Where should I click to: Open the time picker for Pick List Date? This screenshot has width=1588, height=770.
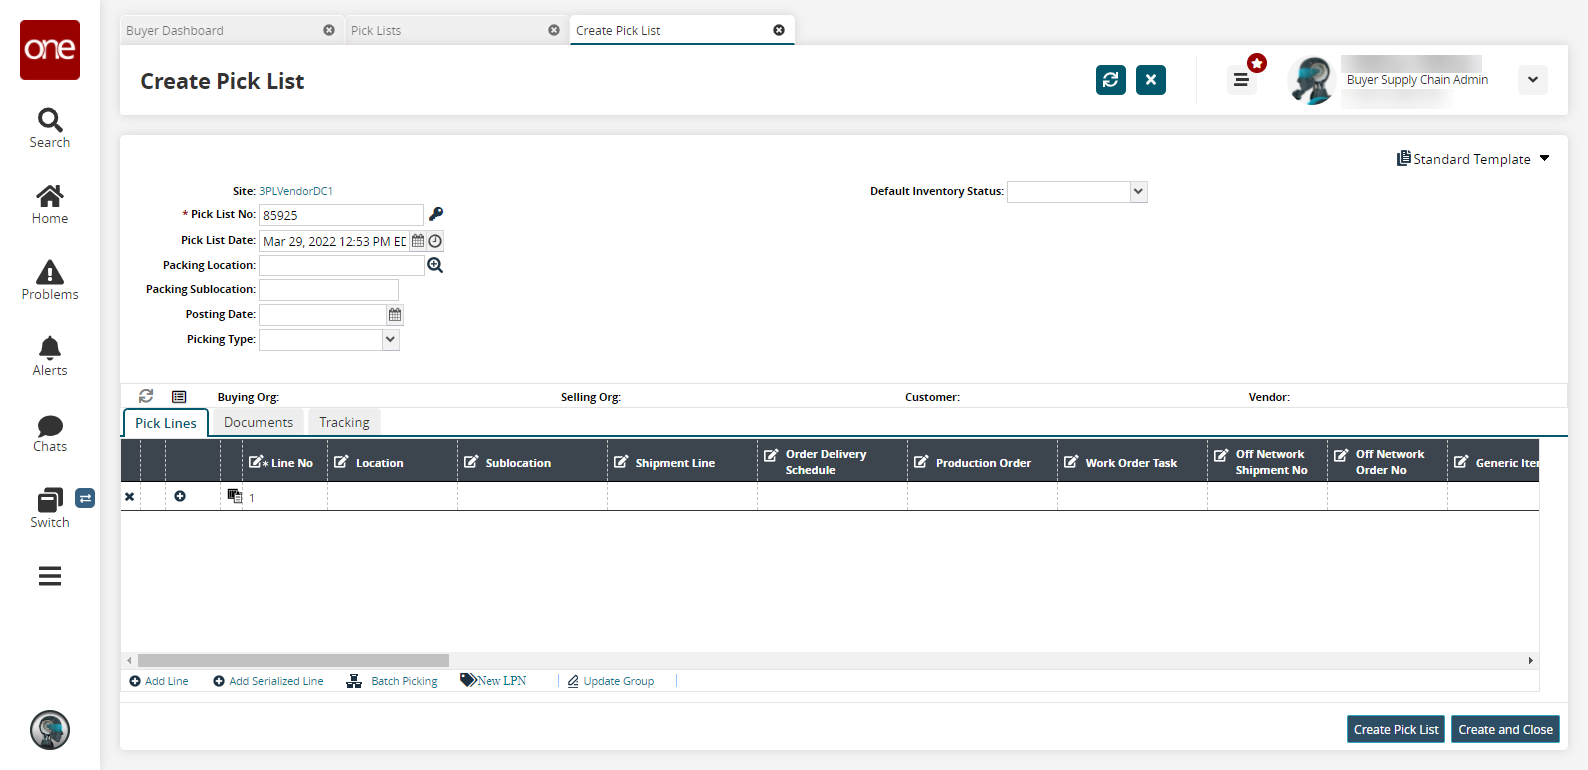(435, 241)
